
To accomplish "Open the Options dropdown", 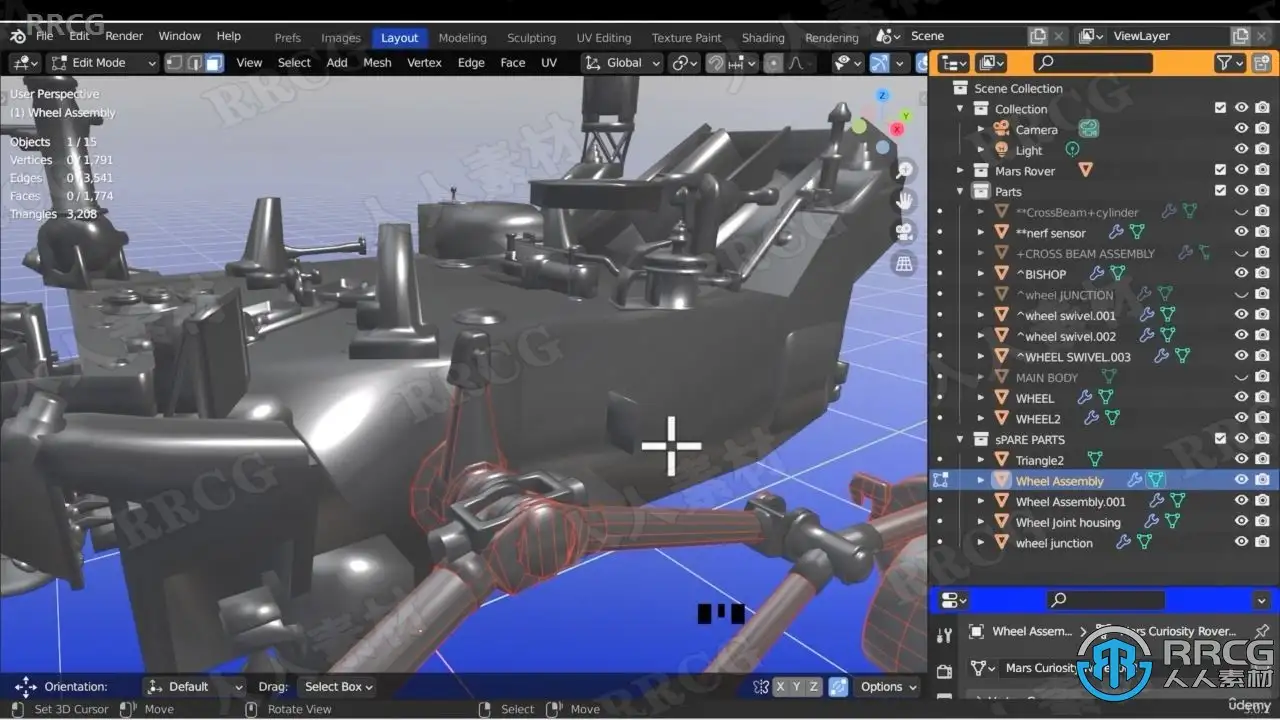I will tap(888, 687).
